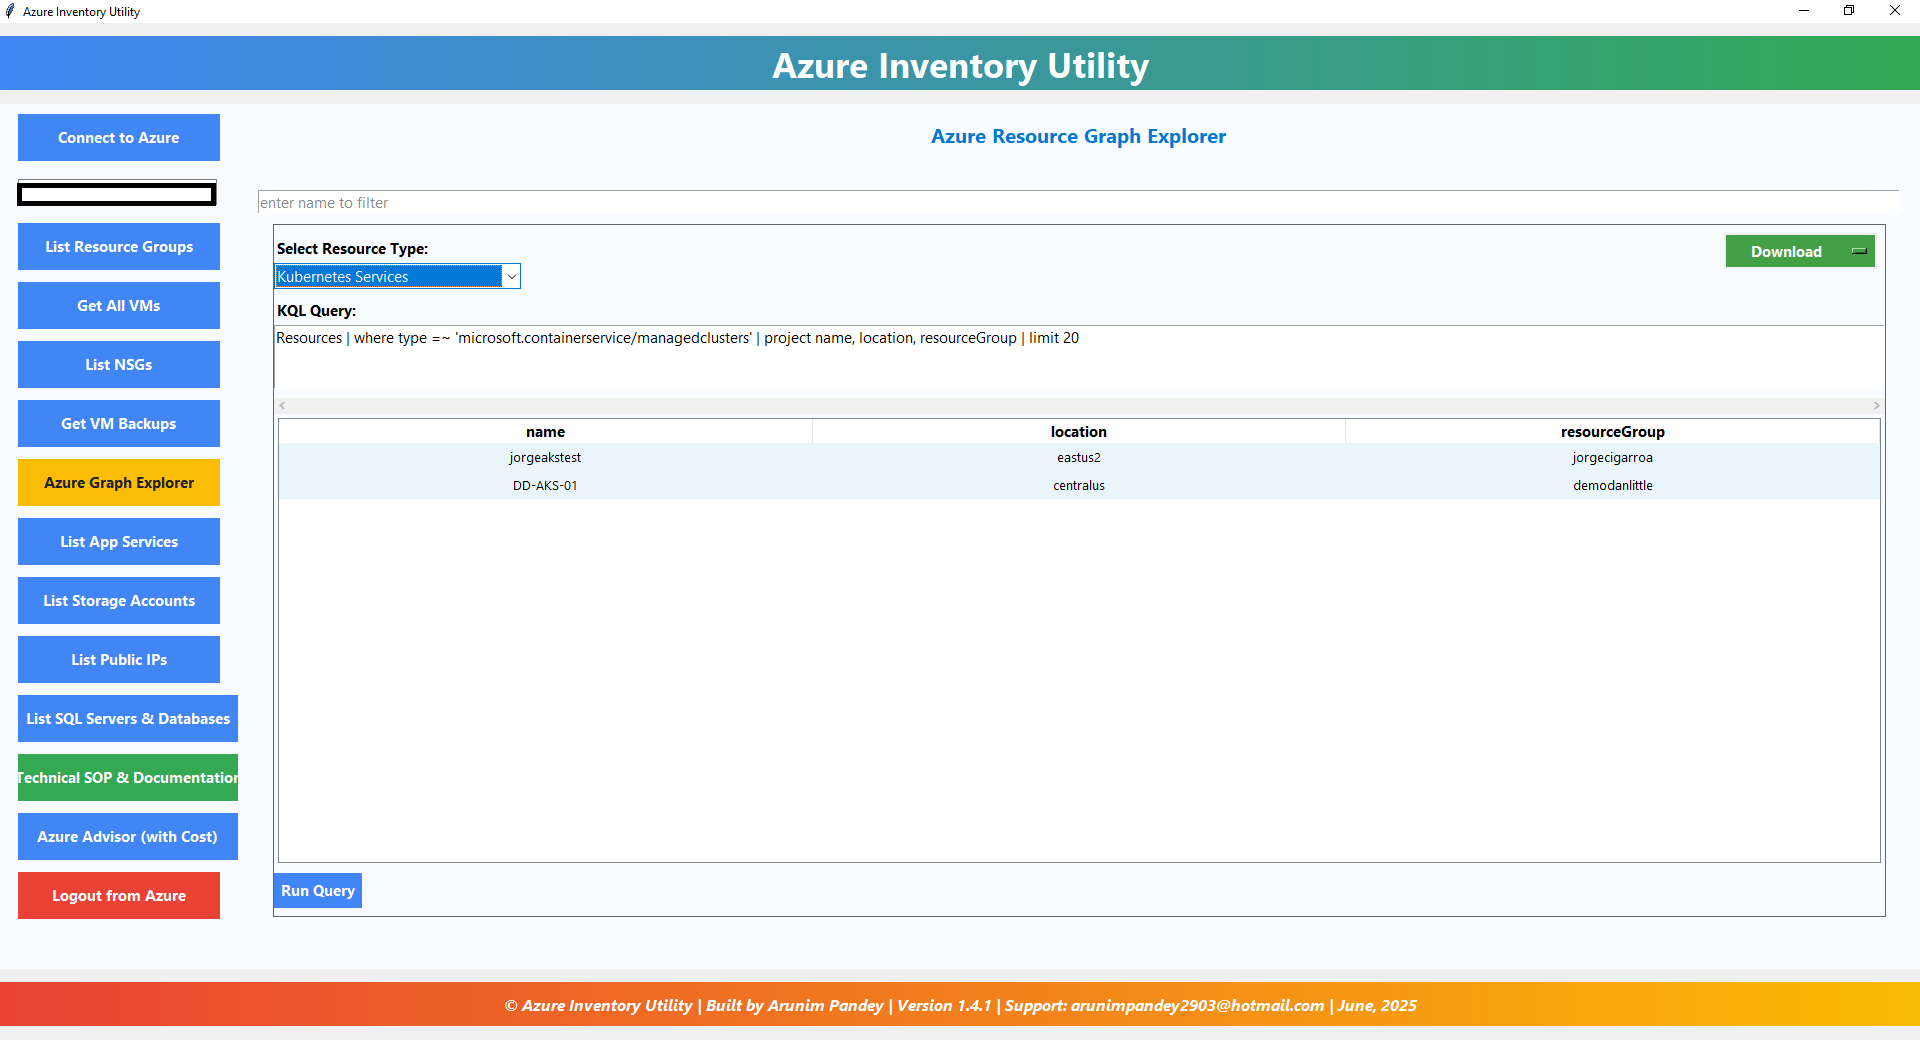
Task: Open Technical SOP & Documentation
Action: (128, 777)
